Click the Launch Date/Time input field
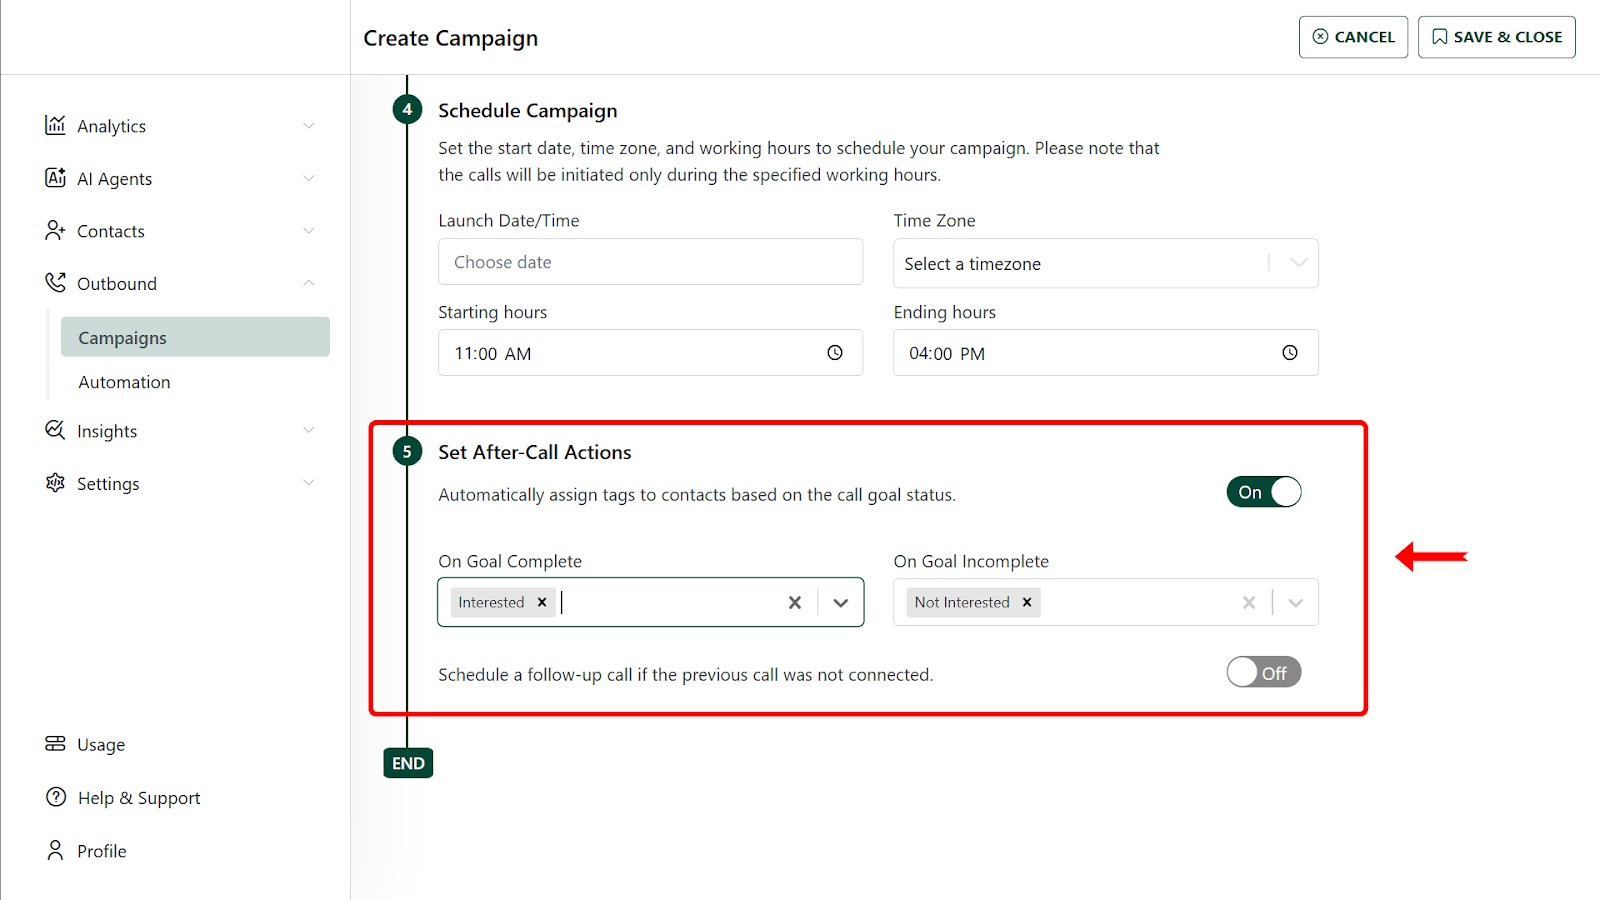1600x900 pixels. click(650, 262)
